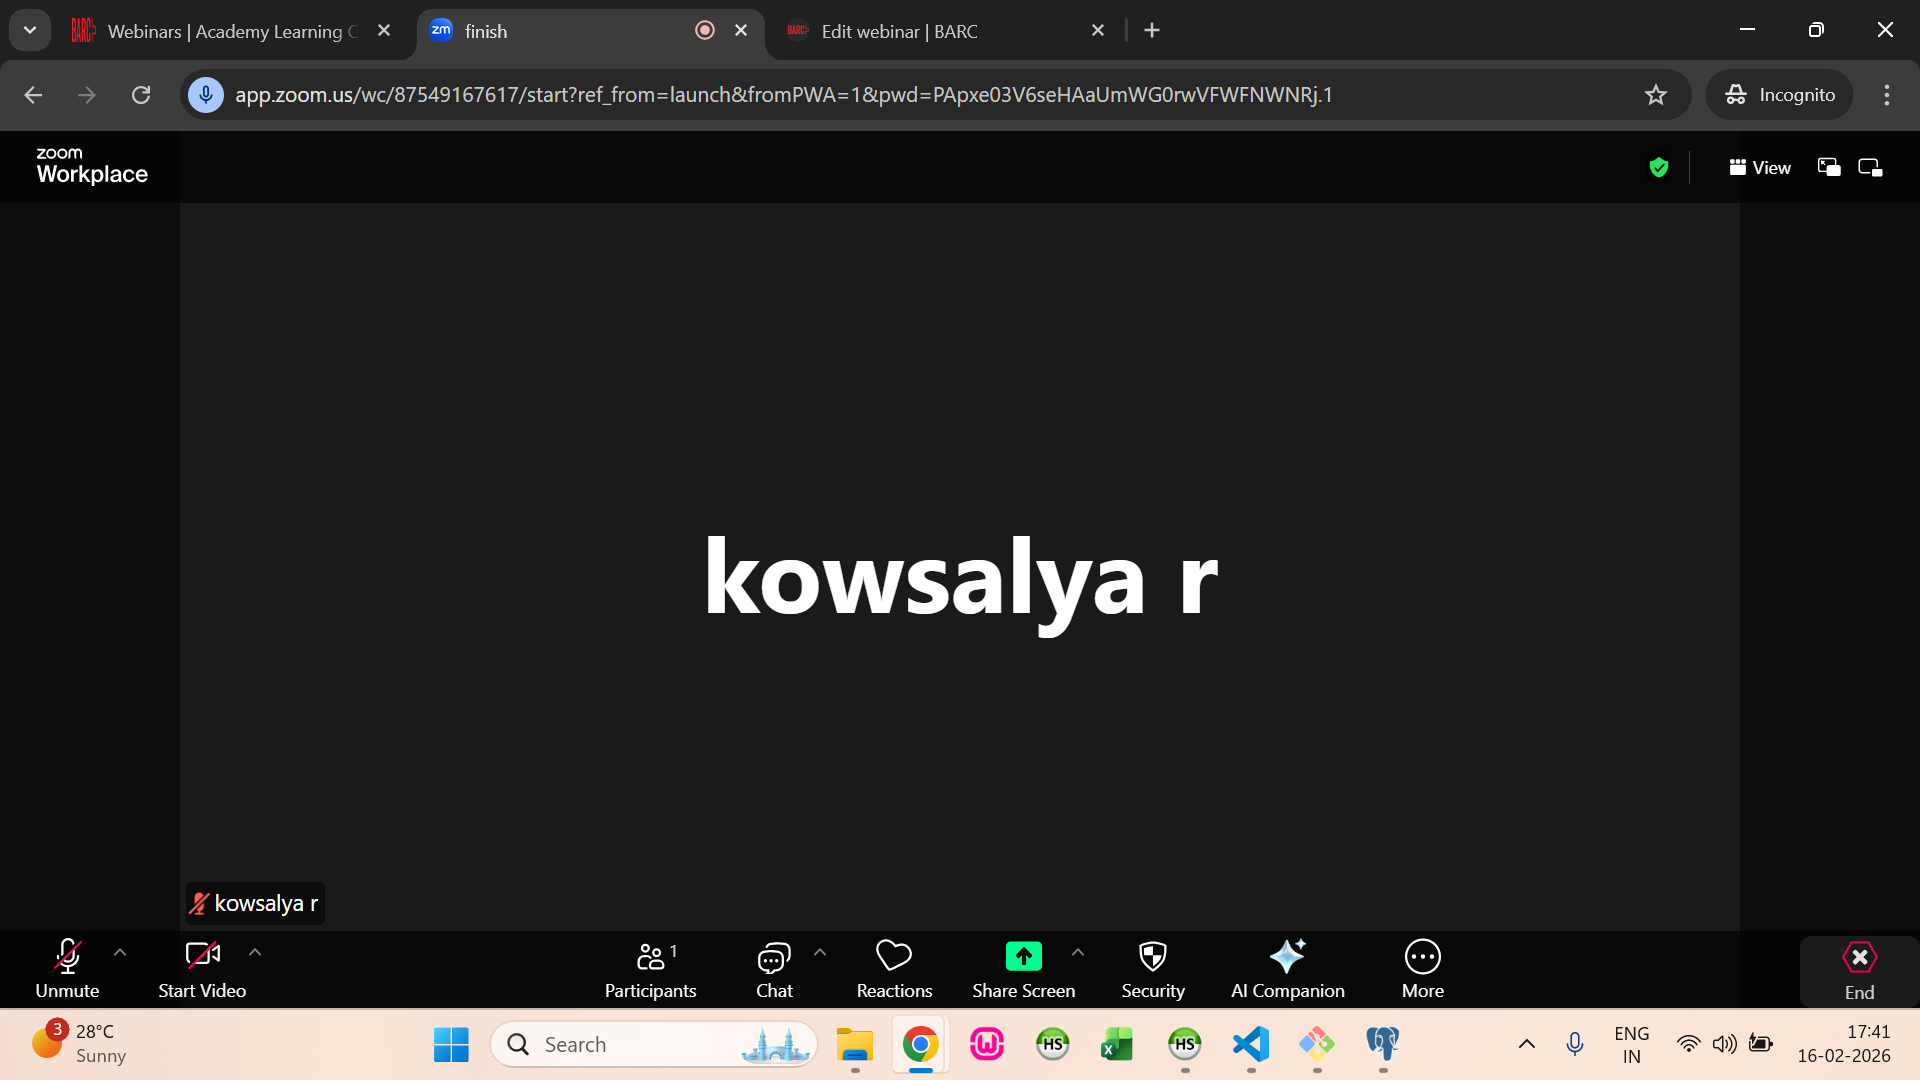Expand video options arrow next to Start Video
The width and height of the screenshot is (1920, 1080).
pyautogui.click(x=255, y=953)
